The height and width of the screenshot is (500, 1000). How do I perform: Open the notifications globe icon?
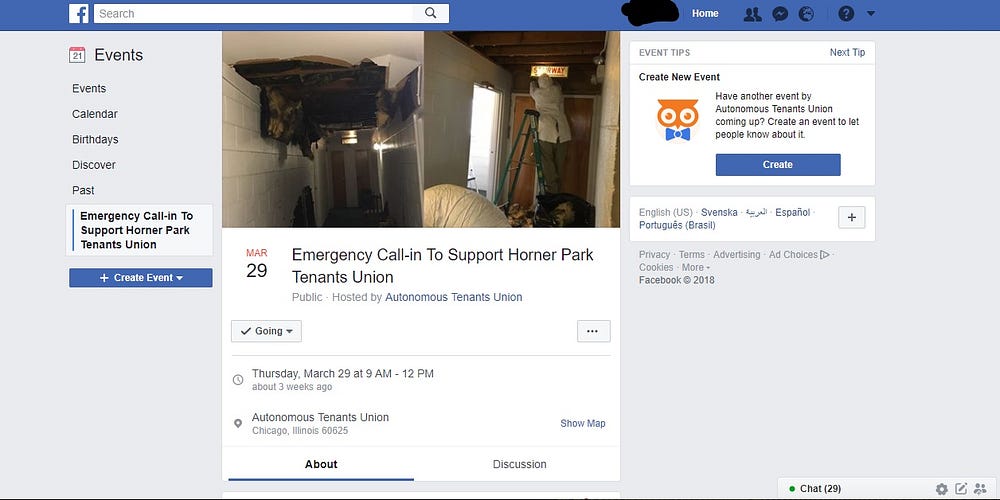pos(806,14)
